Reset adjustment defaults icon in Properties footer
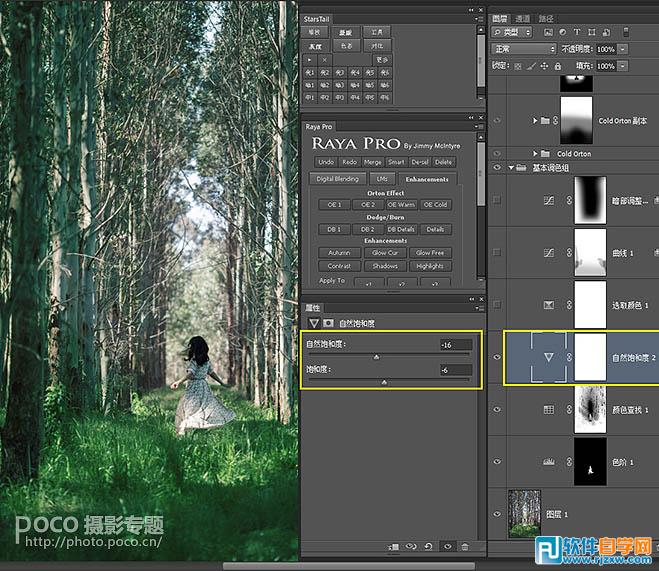 tap(428, 547)
